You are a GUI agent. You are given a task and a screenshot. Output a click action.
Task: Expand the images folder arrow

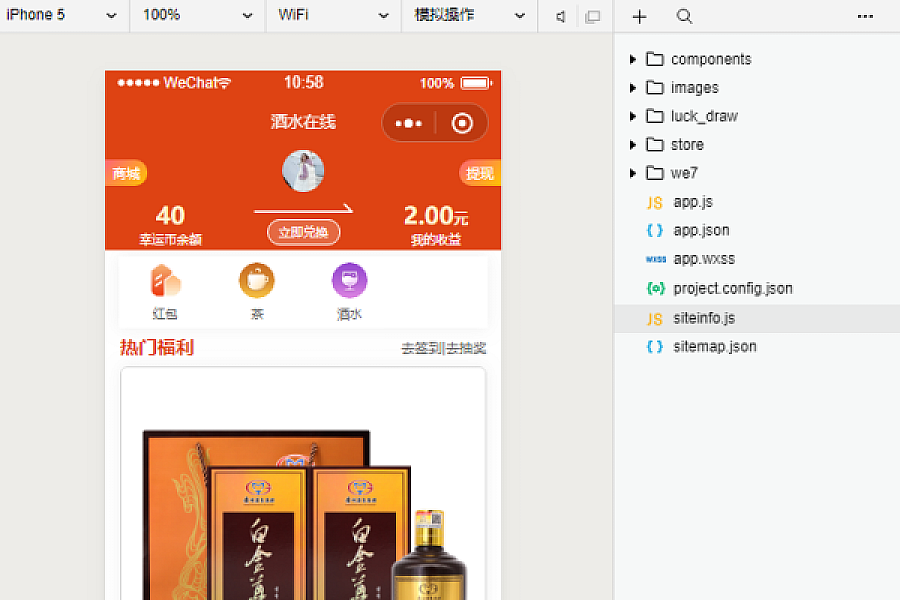(x=633, y=88)
